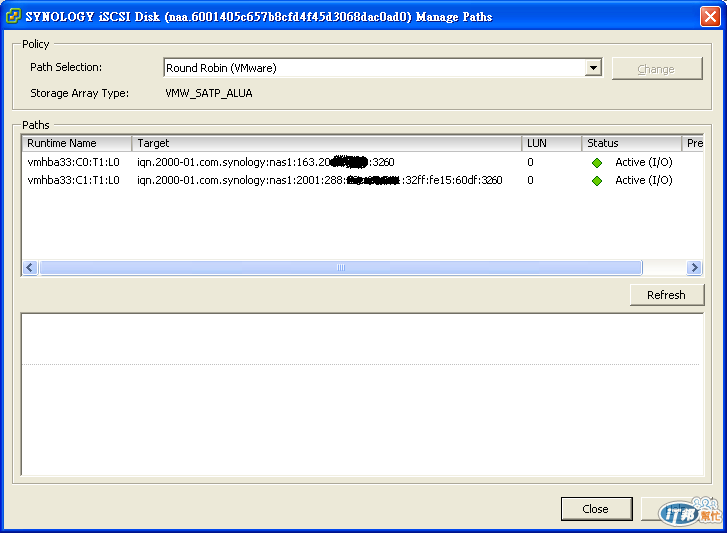The image size is (727, 533).
Task: Click LUN value 0 of C0 path
Action: (530, 162)
